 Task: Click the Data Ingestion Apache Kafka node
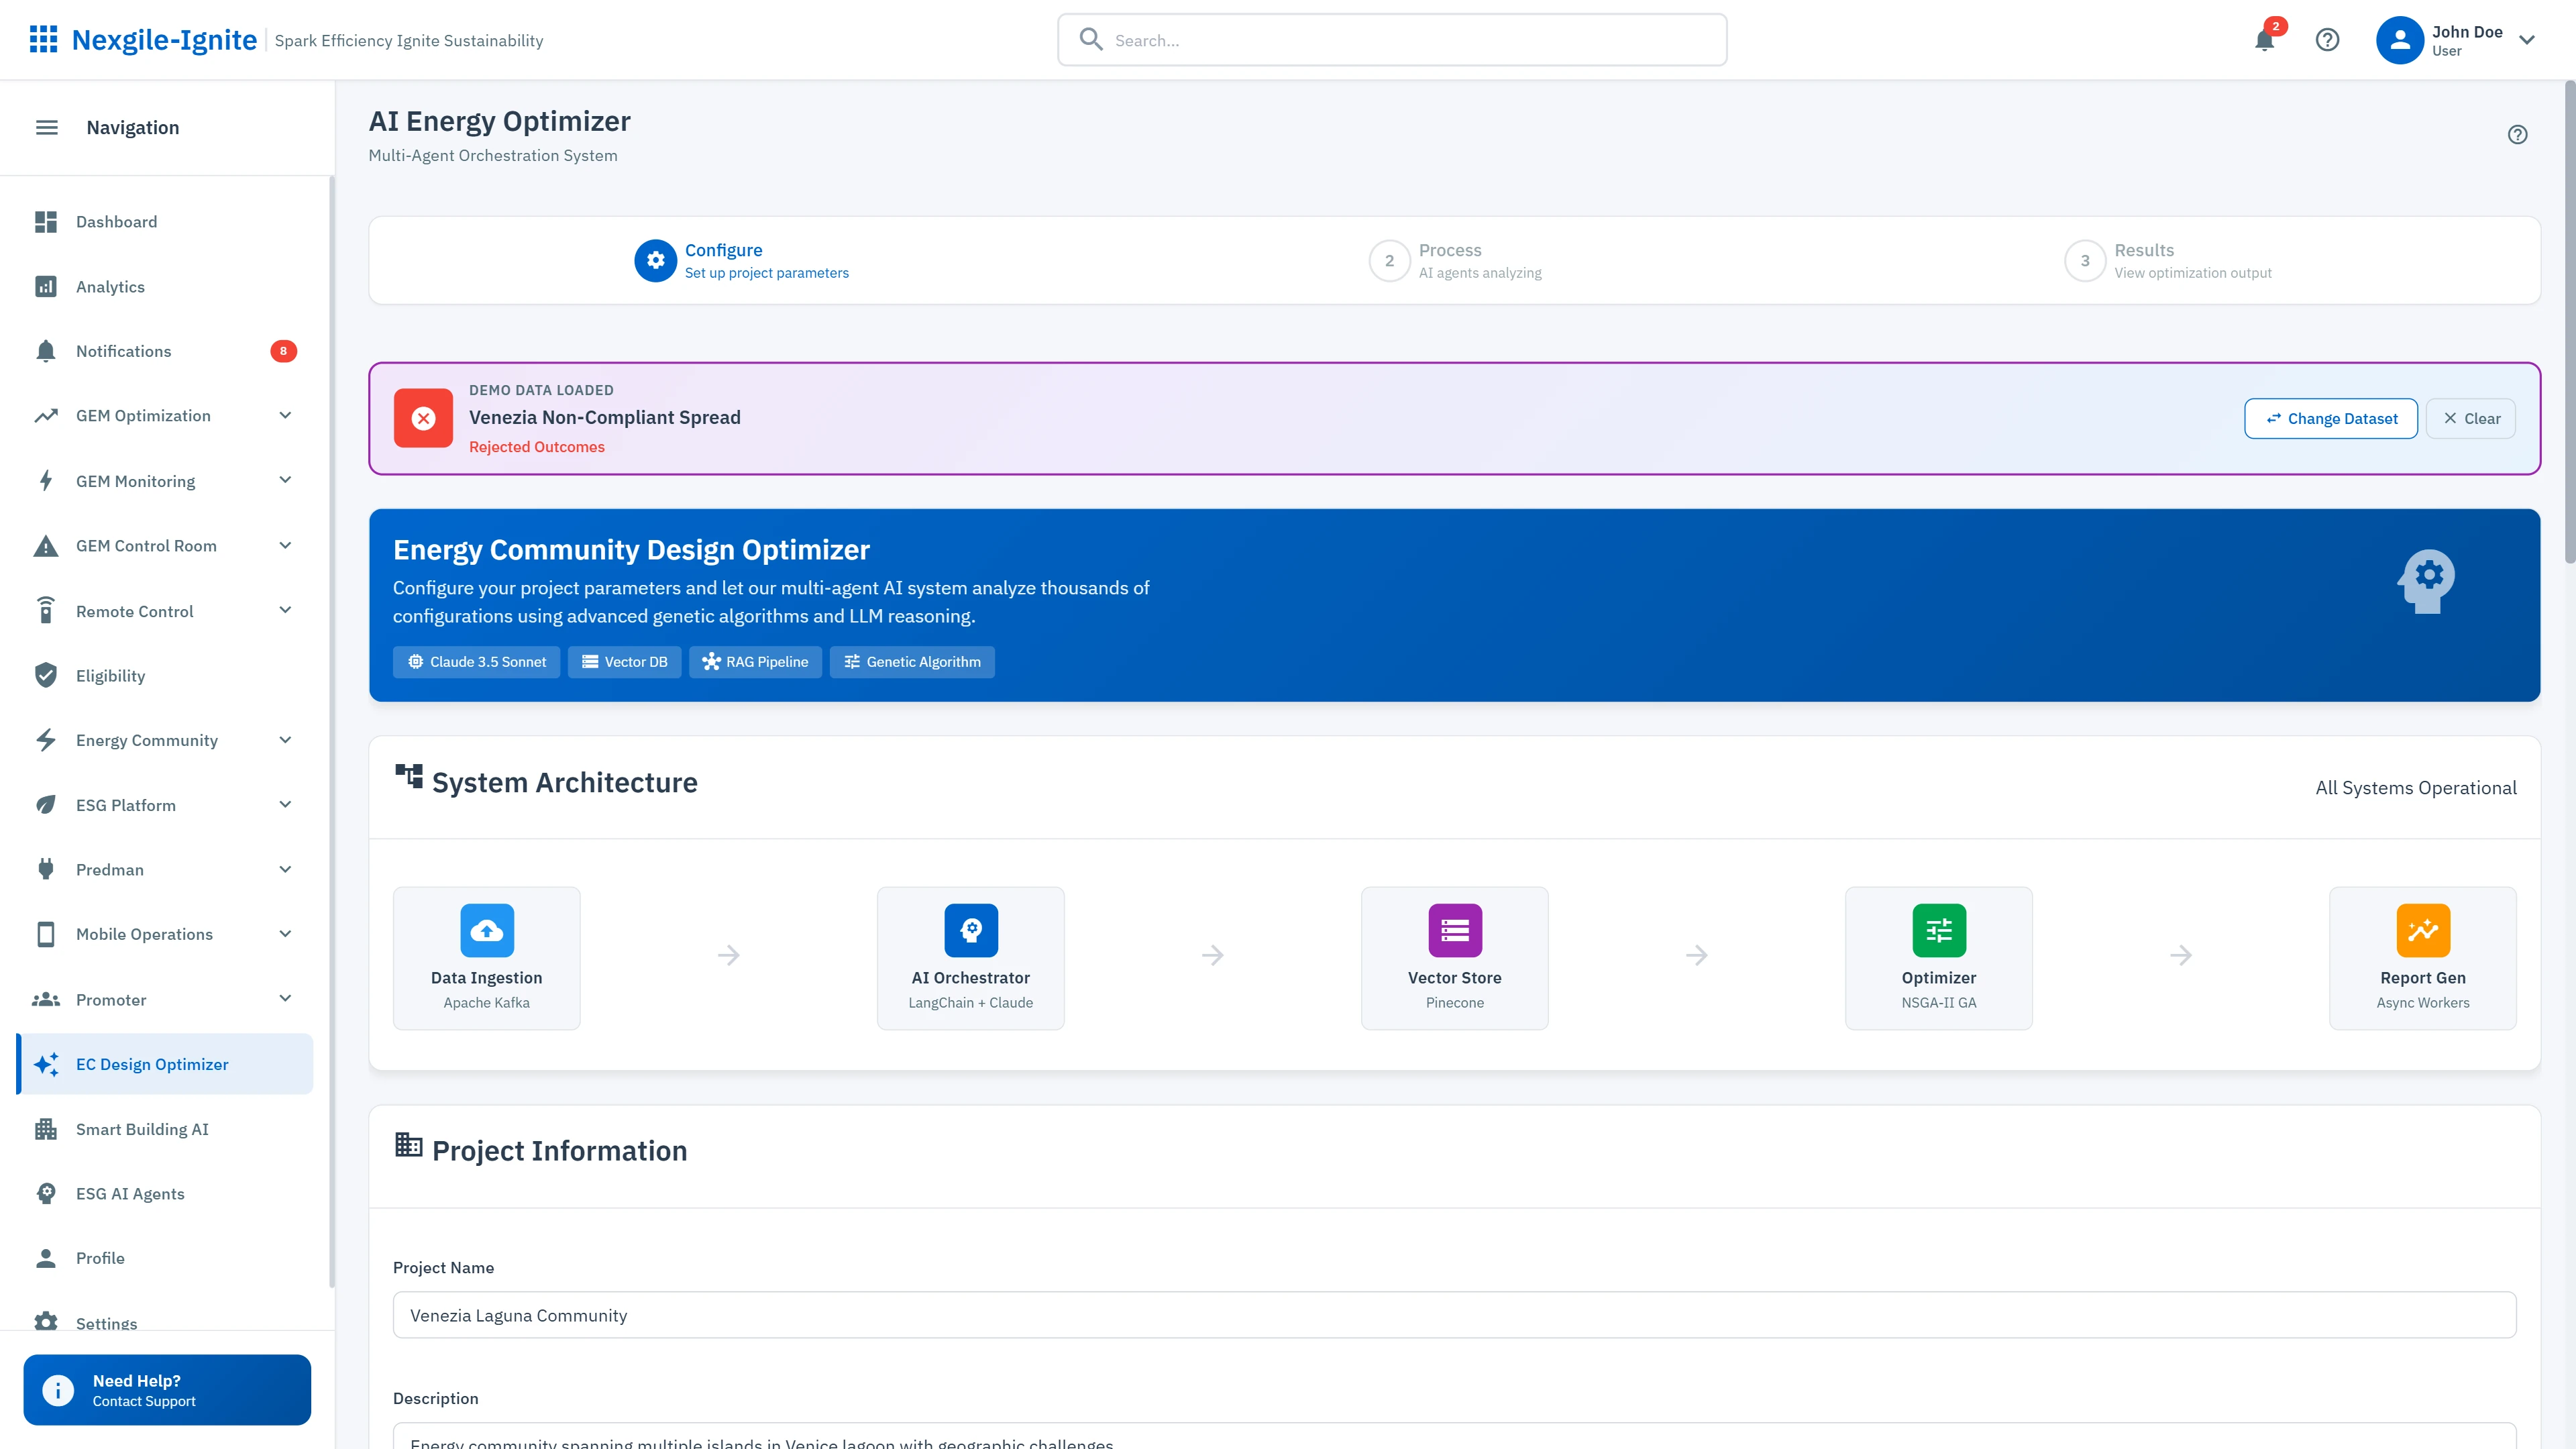point(486,957)
